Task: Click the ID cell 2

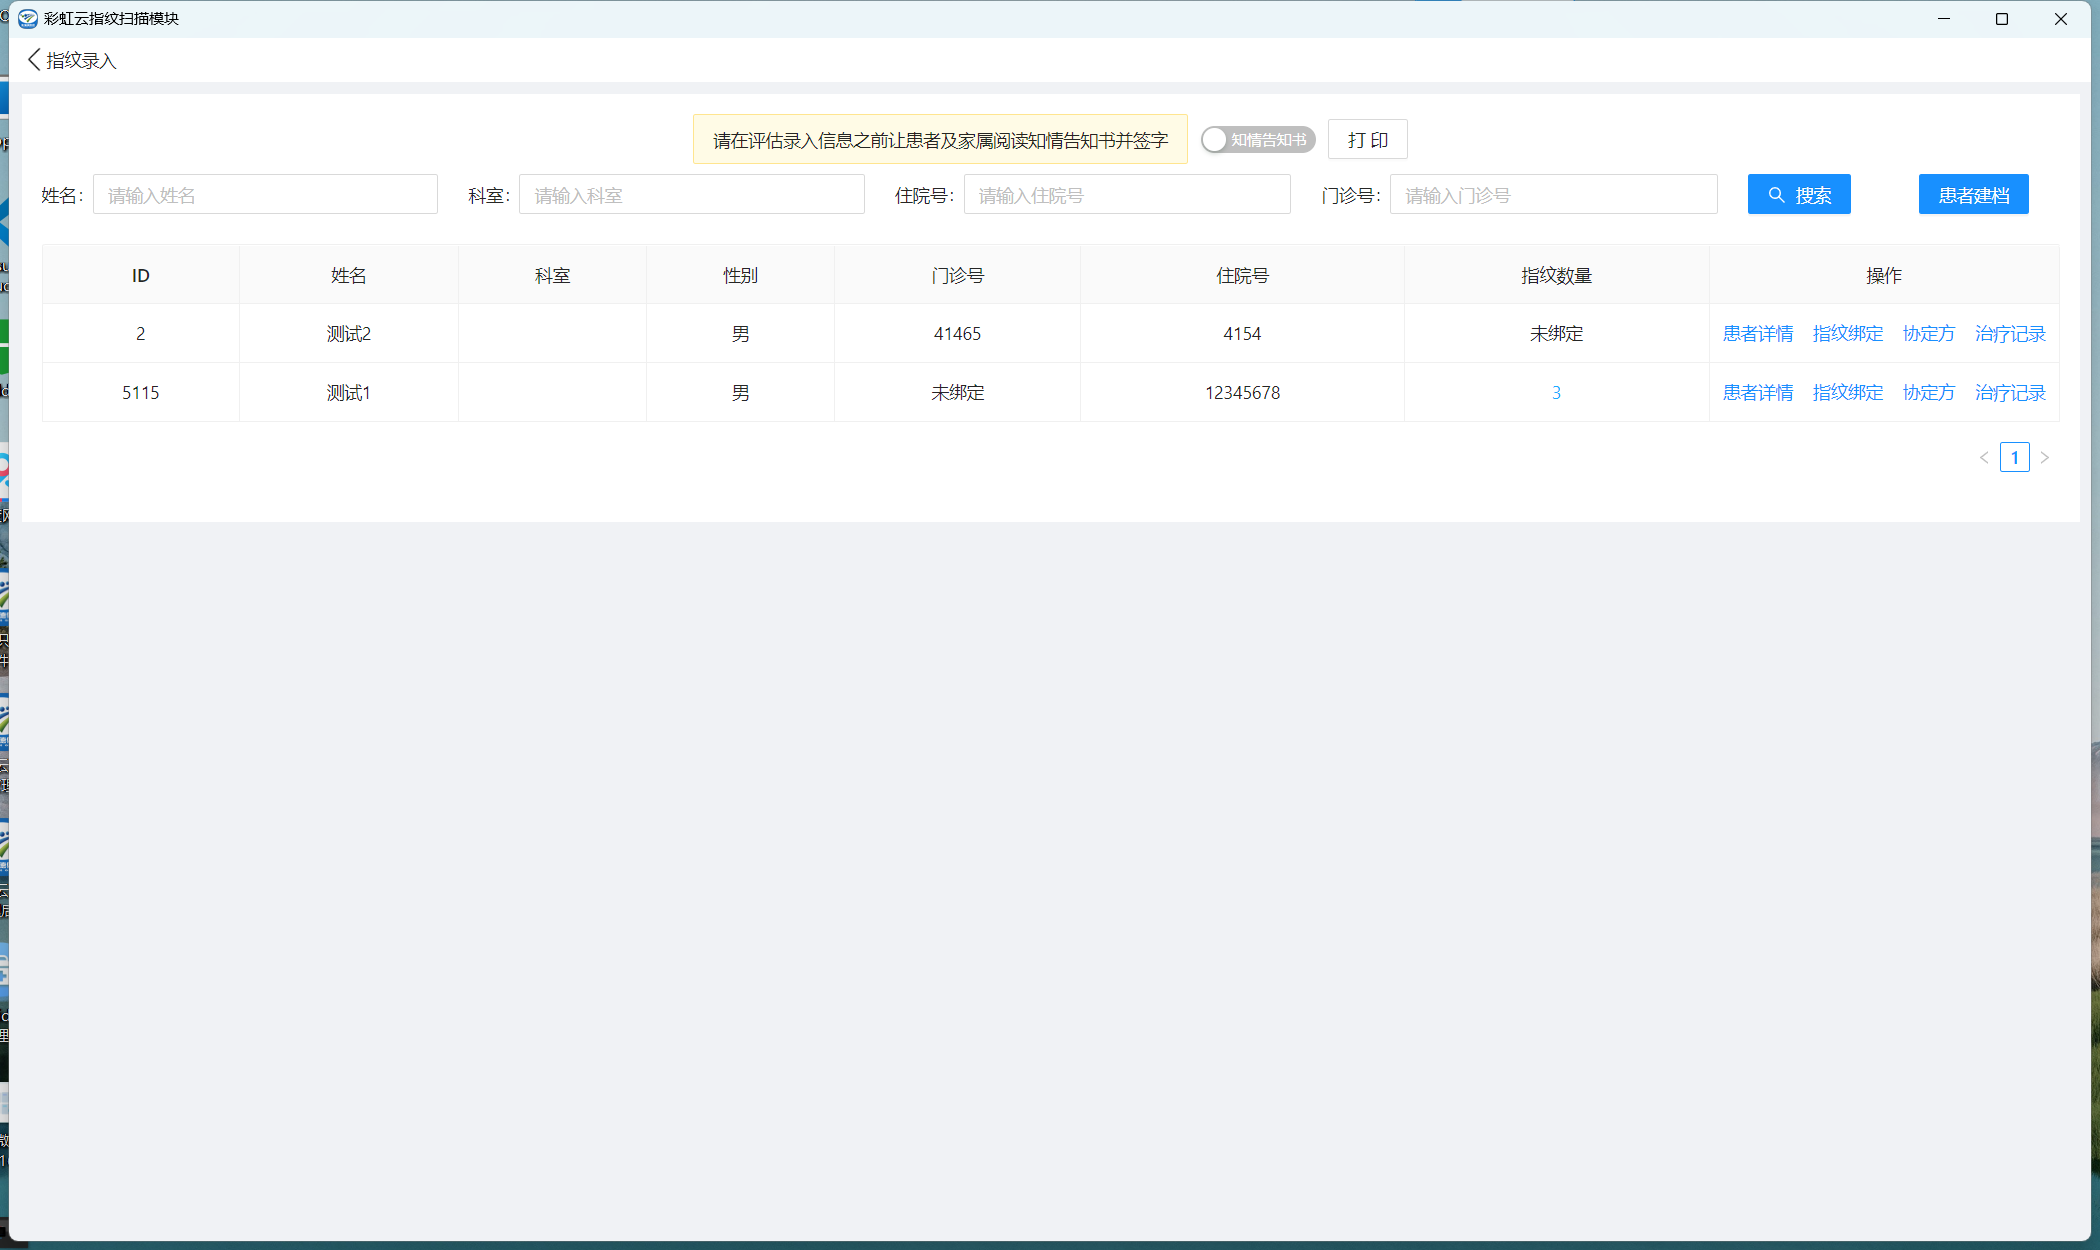Action: [x=141, y=334]
